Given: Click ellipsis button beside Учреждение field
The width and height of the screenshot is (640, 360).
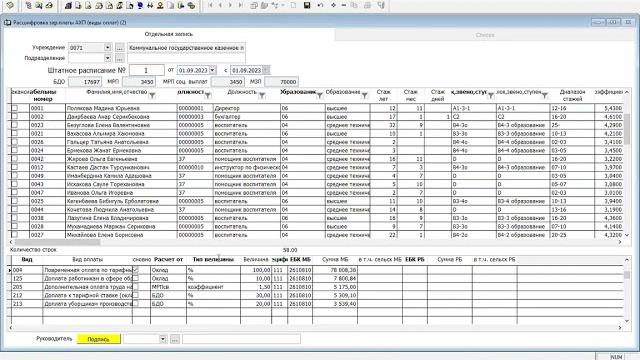Looking at the screenshot, I should 119,48.
